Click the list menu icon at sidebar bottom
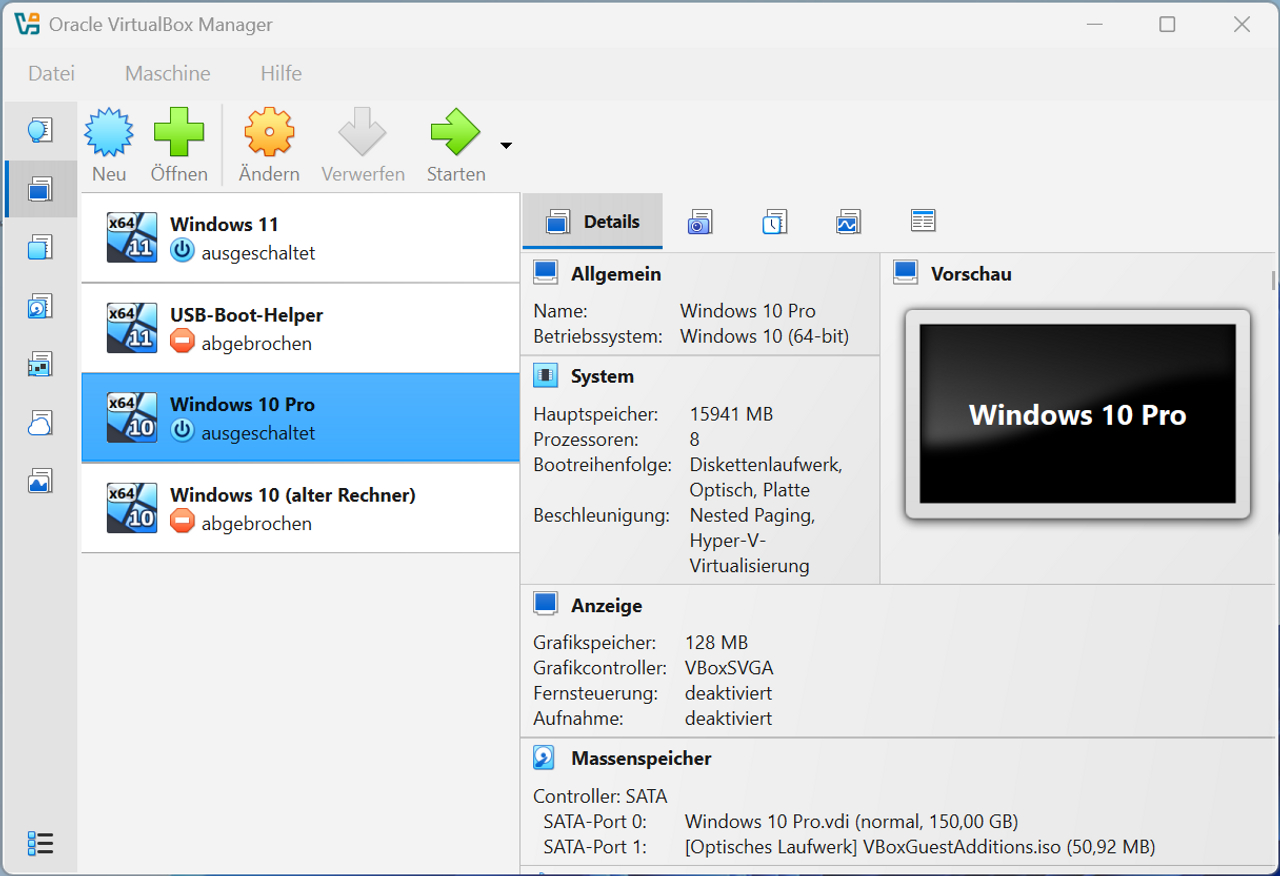1280x876 pixels. pyautogui.click(x=40, y=844)
